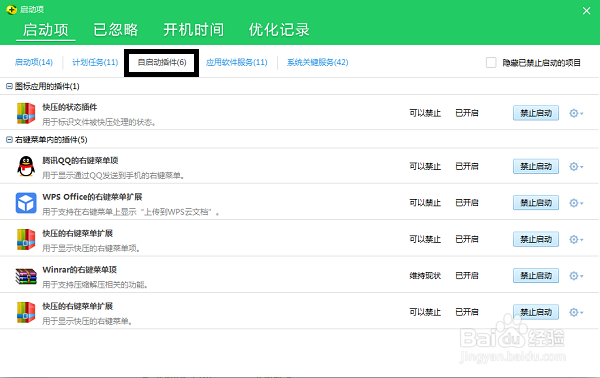The width and height of the screenshot is (600, 378).
Task: Open the gear menu in the 用于显示快压的右键菜单项 row
Action: click(x=576, y=240)
